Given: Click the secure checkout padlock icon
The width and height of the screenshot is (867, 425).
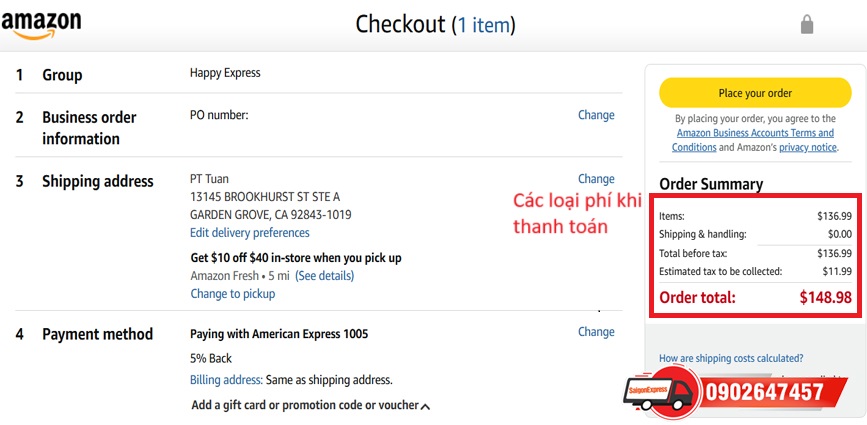Looking at the screenshot, I should [807, 24].
